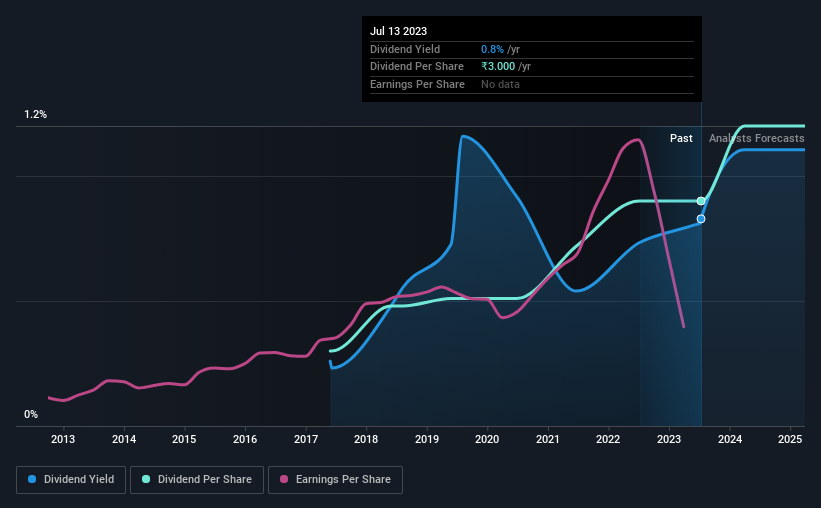Toggle the Dividend Yield legend button
Screen dimensions: 821x508
(71, 480)
